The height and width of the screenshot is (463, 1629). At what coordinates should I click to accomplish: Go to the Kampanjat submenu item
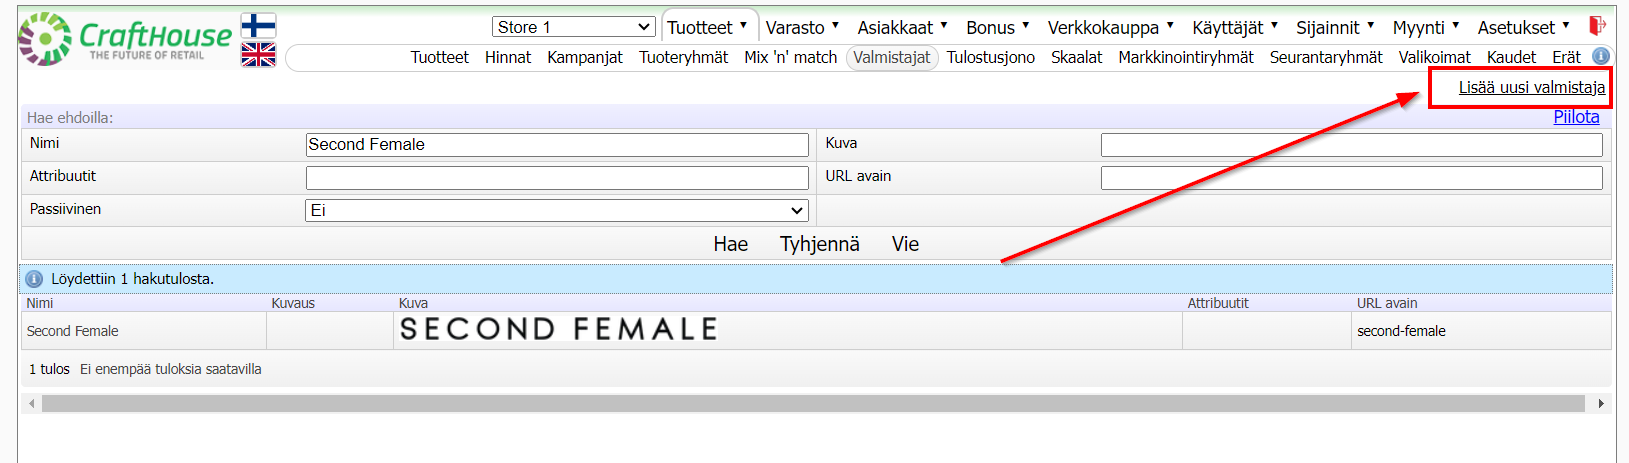(x=585, y=58)
